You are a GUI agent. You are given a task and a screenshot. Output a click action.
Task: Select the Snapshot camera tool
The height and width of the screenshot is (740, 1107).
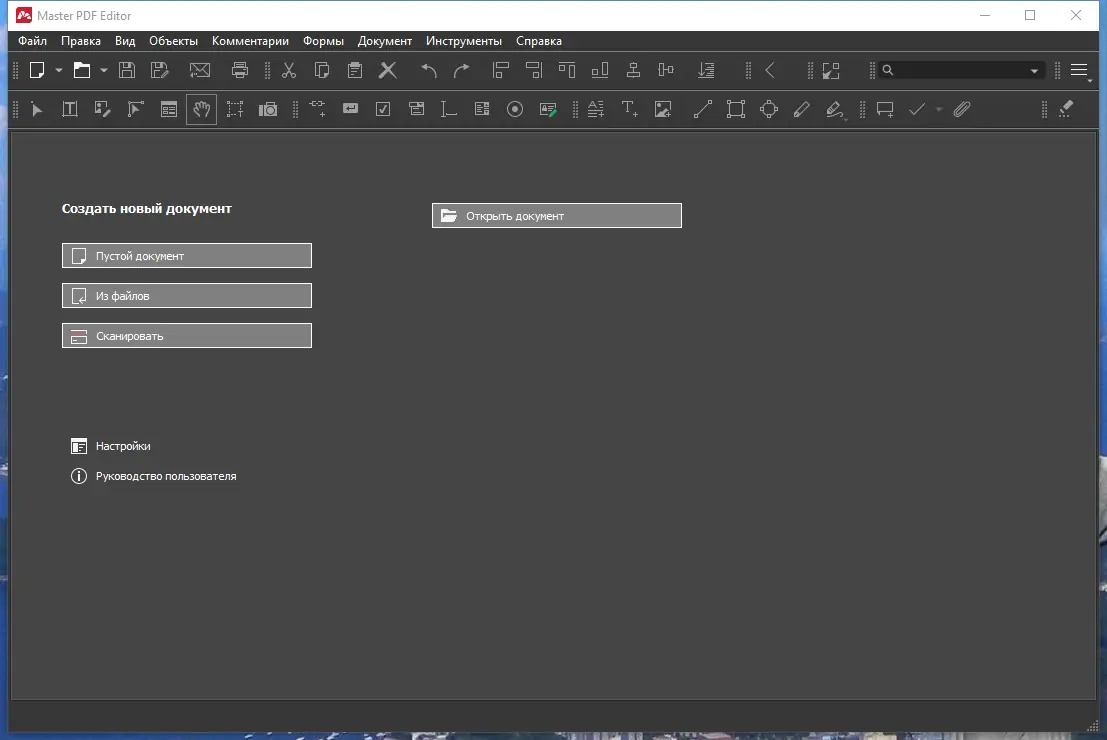(x=267, y=109)
